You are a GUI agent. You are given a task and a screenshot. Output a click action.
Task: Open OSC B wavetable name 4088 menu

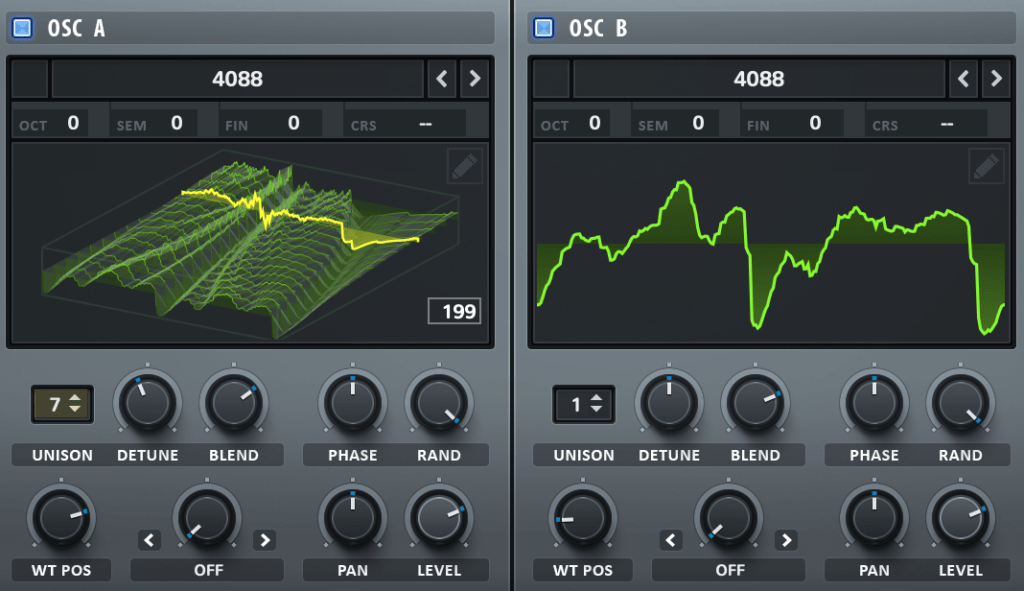click(759, 79)
